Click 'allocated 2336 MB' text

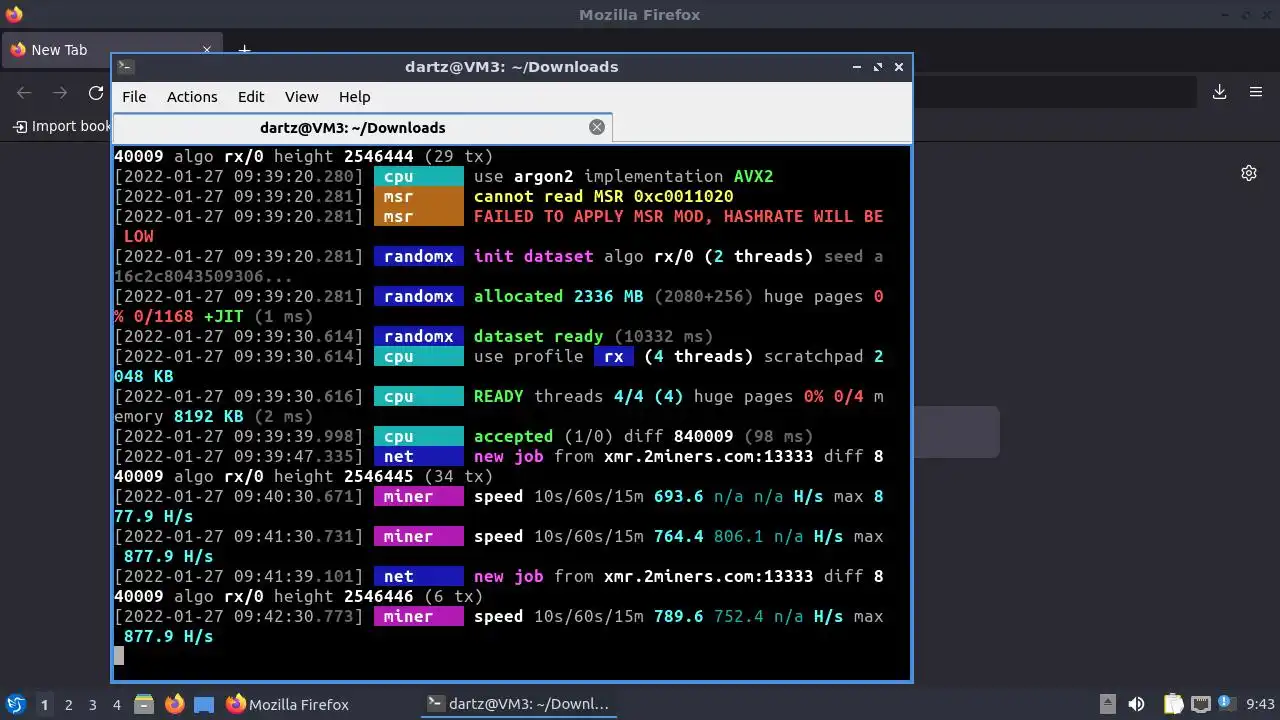pyautogui.click(x=558, y=297)
